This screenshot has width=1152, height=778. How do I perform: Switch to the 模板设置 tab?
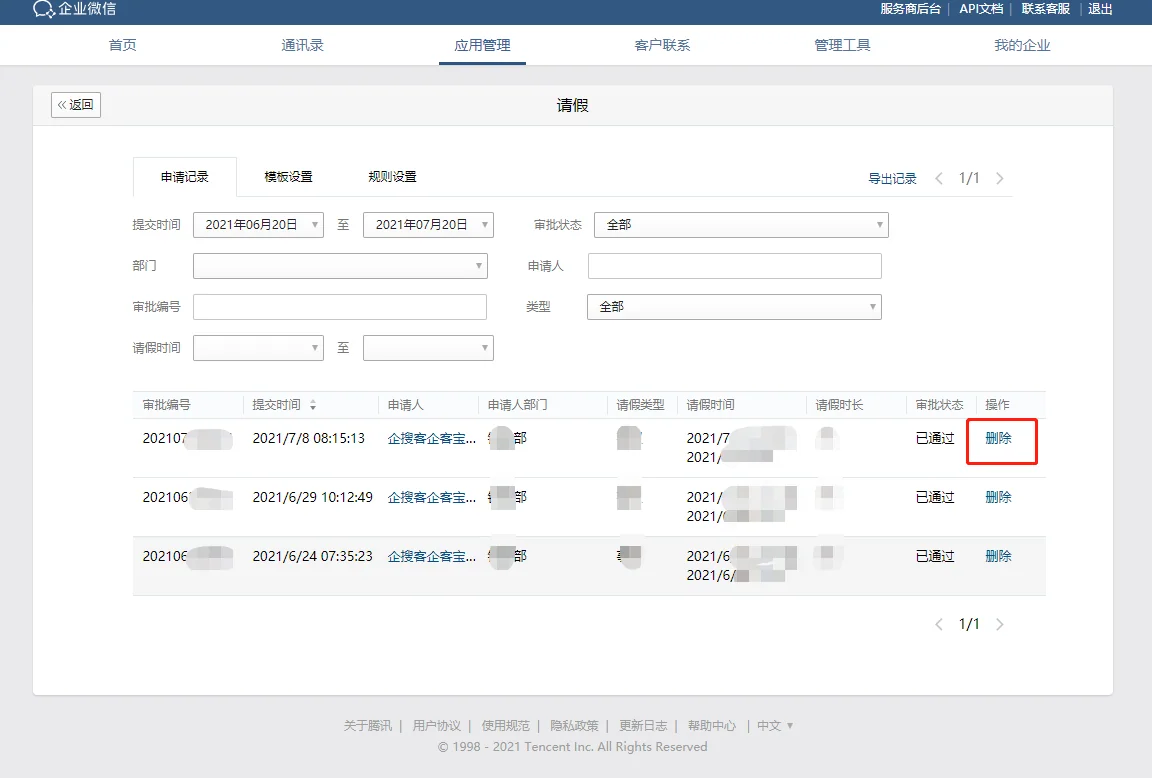288,177
